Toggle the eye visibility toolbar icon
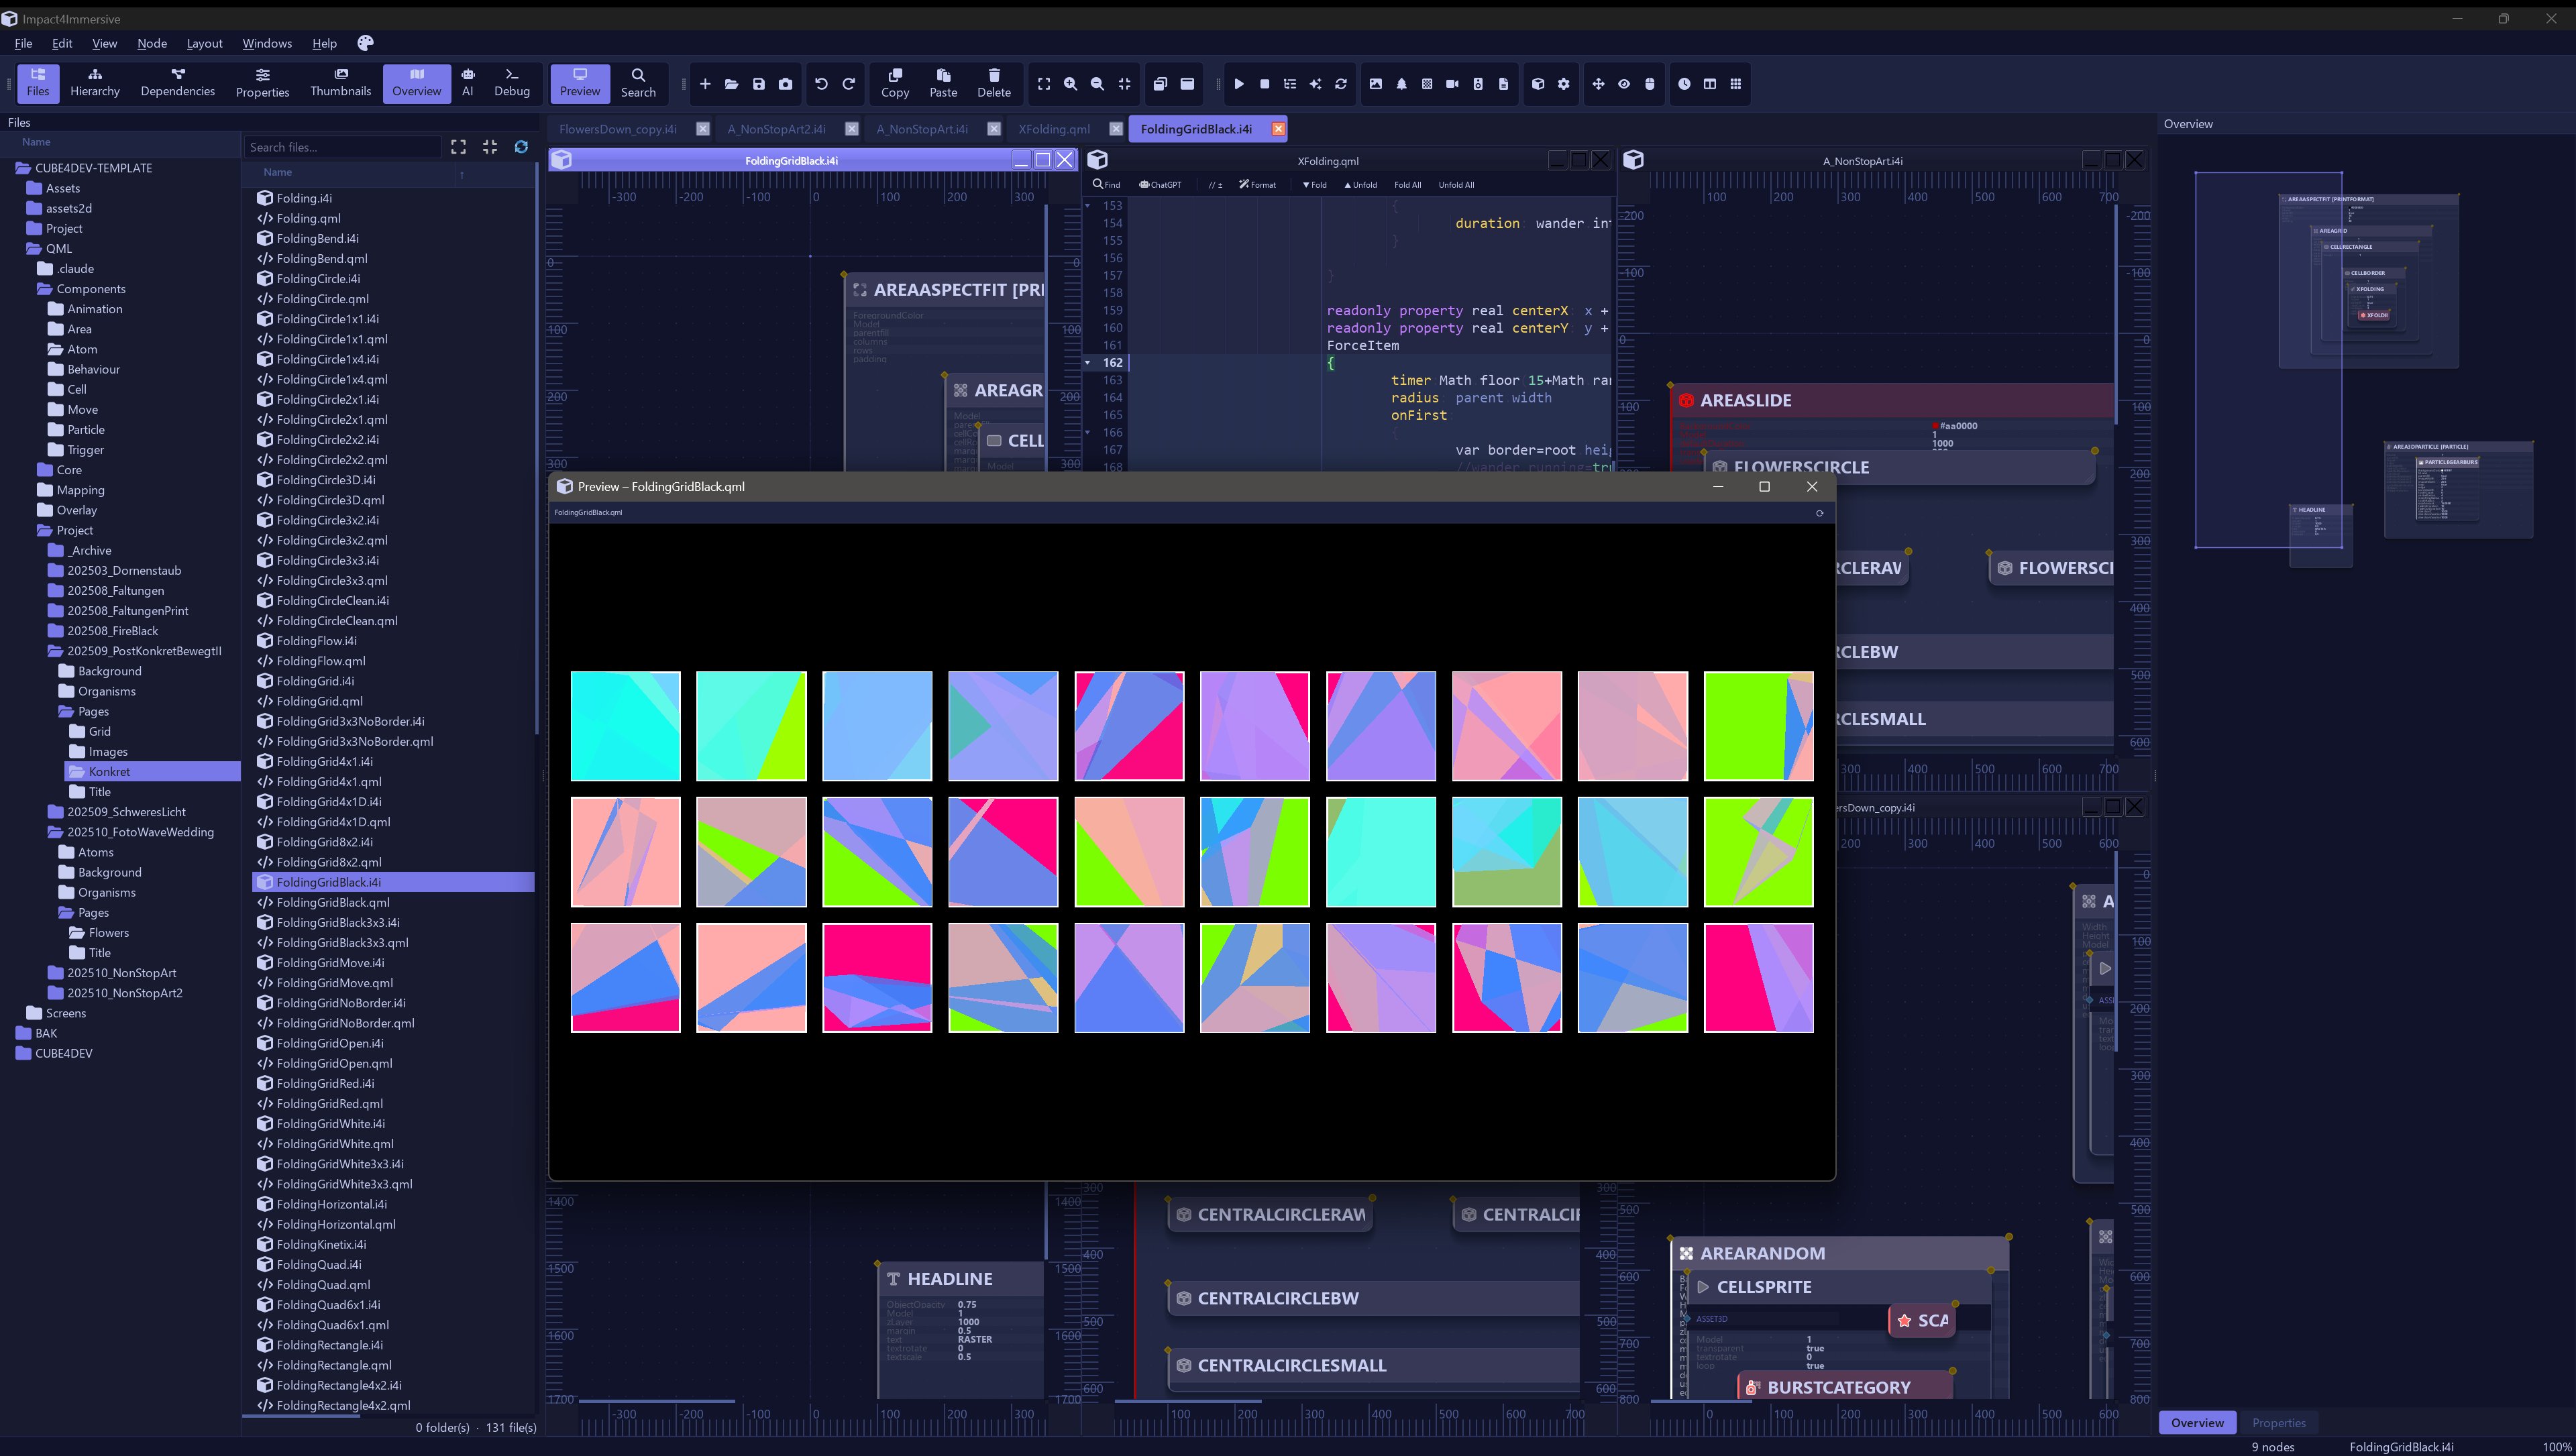The image size is (2576, 1456). (x=1624, y=84)
